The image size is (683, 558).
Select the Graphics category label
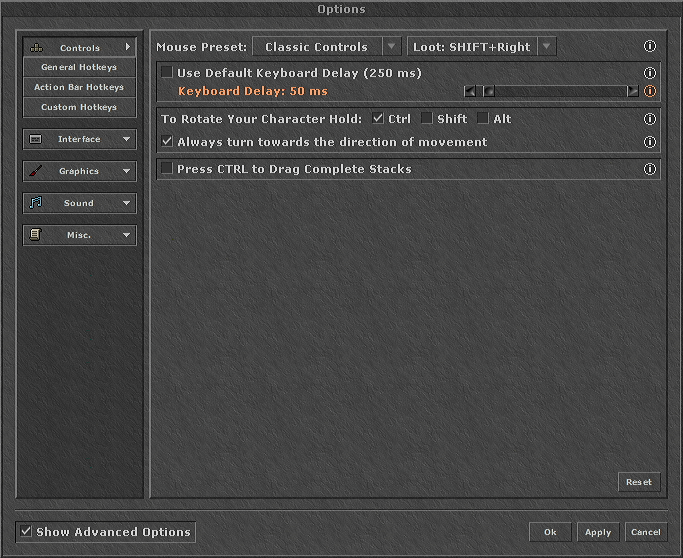79,171
